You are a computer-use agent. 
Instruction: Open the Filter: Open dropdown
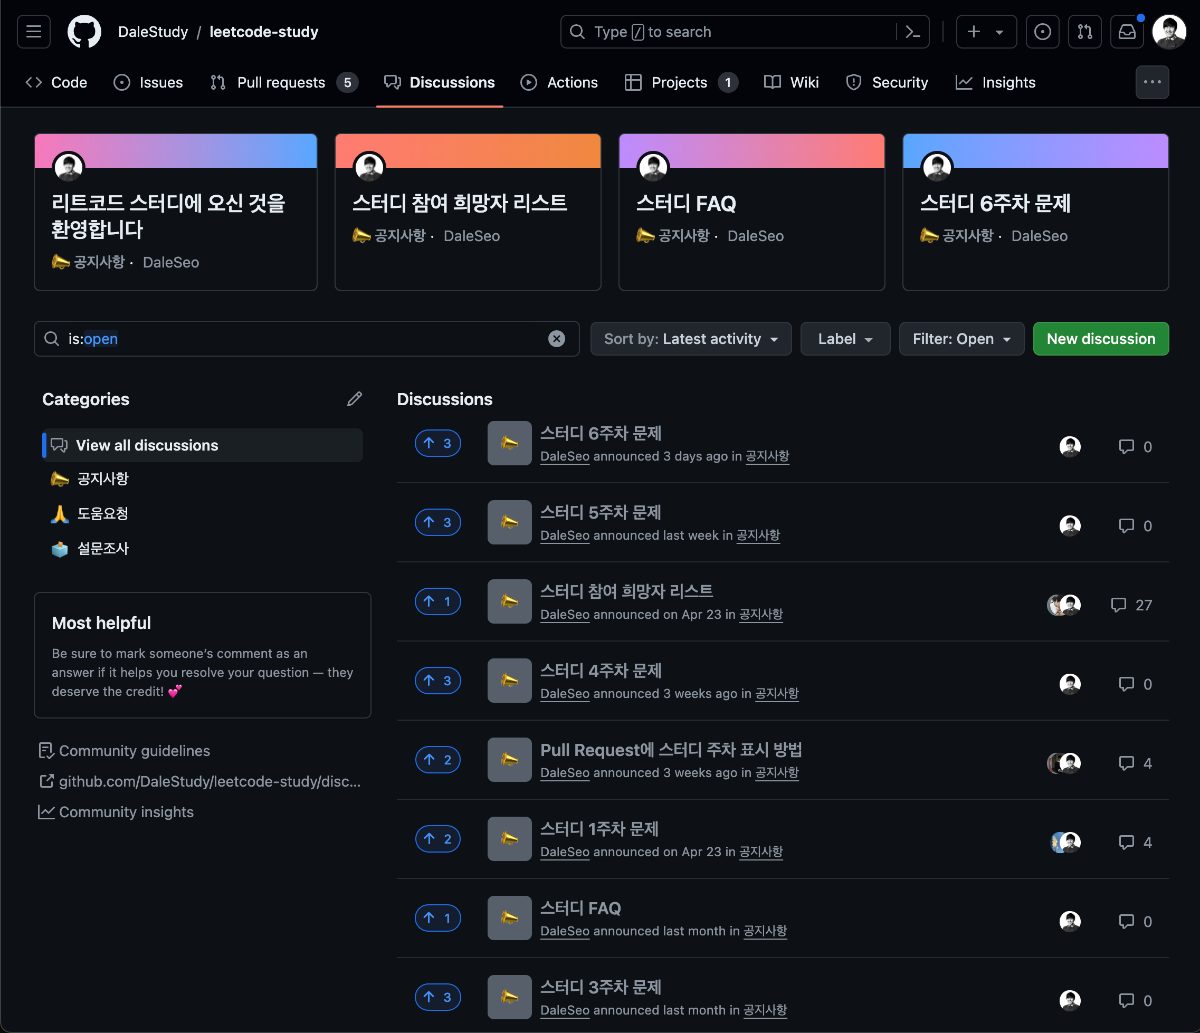point(962,339)
